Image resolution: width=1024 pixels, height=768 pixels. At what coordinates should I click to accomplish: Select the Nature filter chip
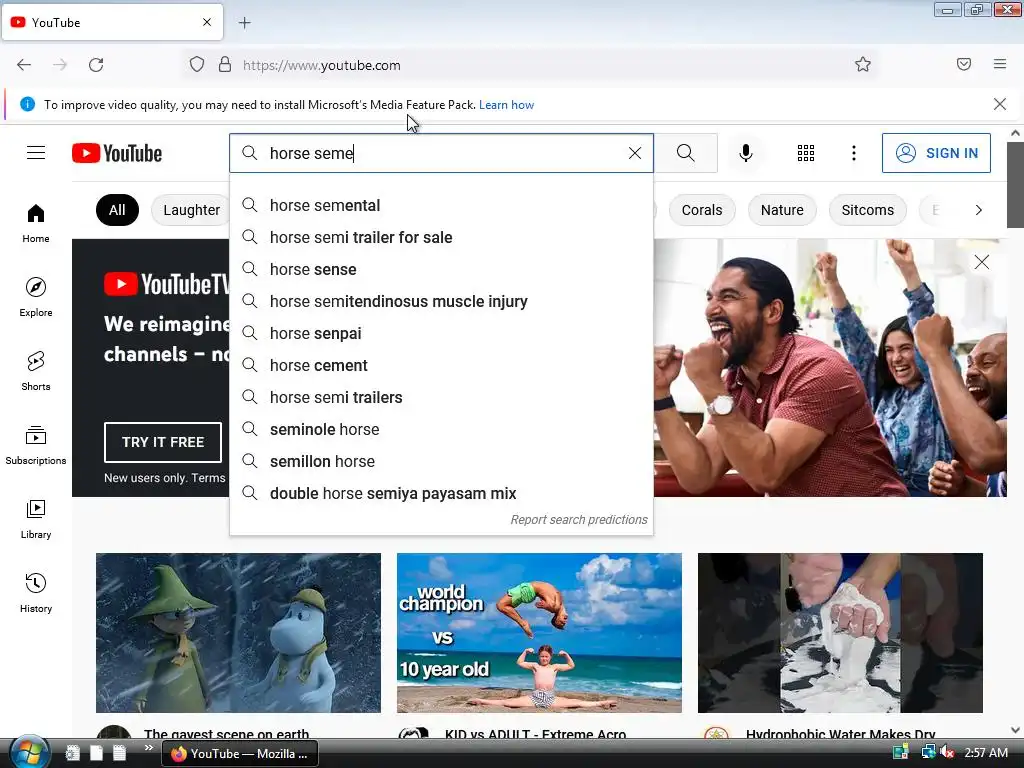pyautogui.click(x=782, y=210)
